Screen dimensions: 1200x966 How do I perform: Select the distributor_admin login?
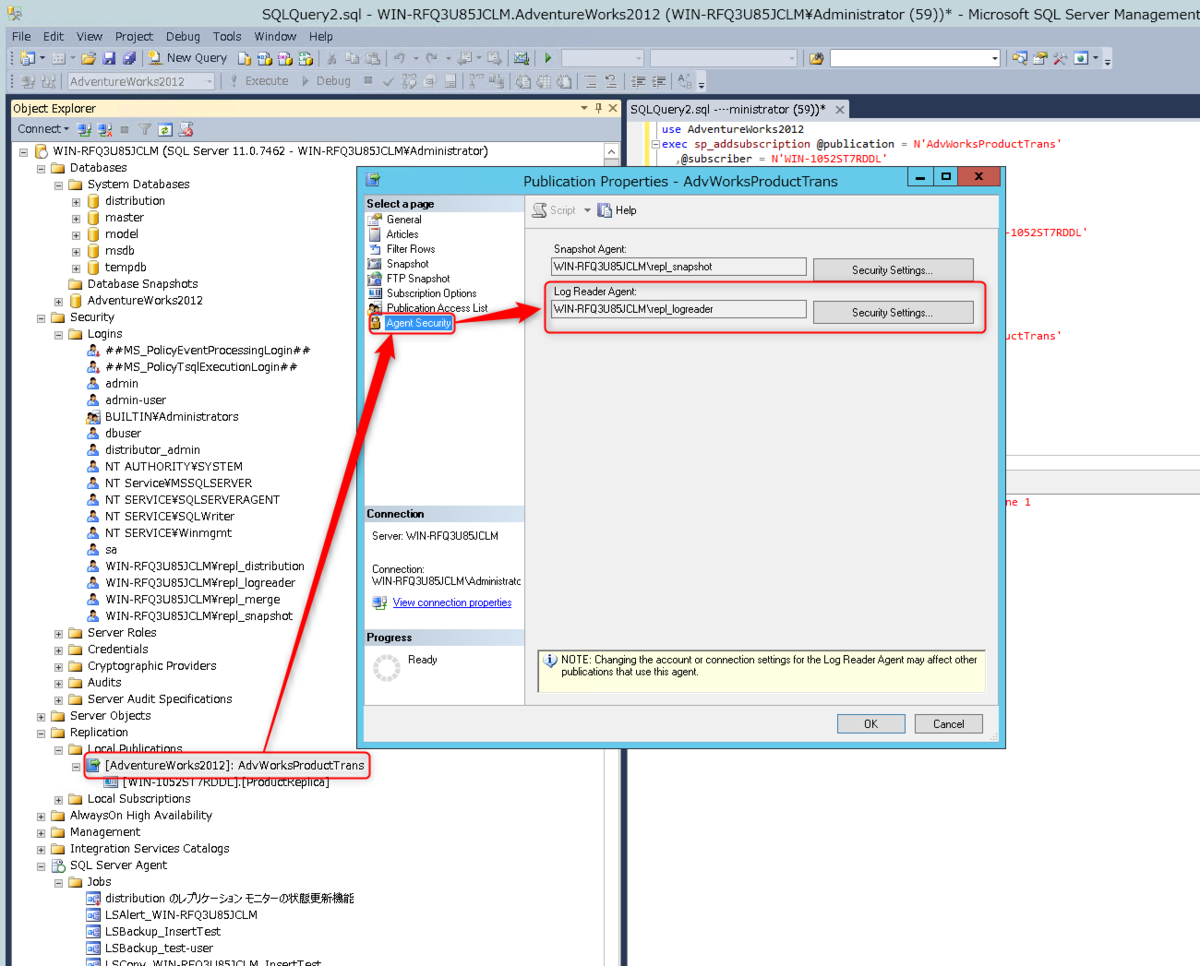(152, 450)
